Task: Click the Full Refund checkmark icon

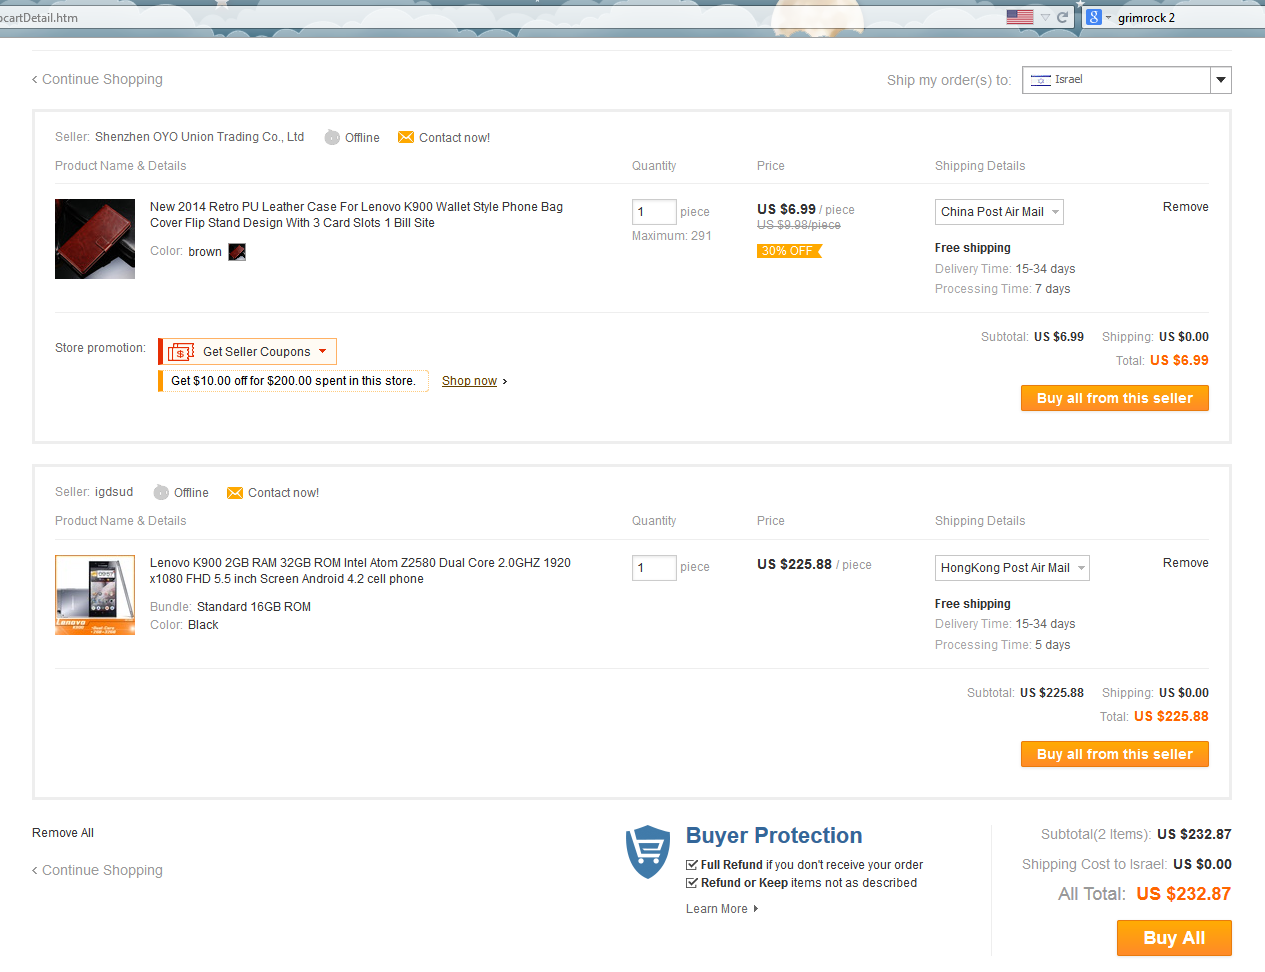Action: click(x=692, y=865)
